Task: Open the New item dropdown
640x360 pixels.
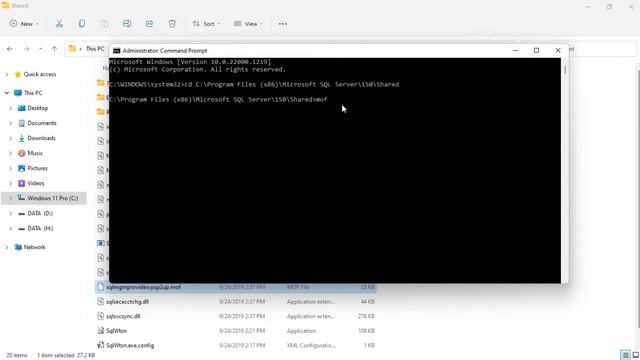Action: pyautogui.click(x=24, y=24)
